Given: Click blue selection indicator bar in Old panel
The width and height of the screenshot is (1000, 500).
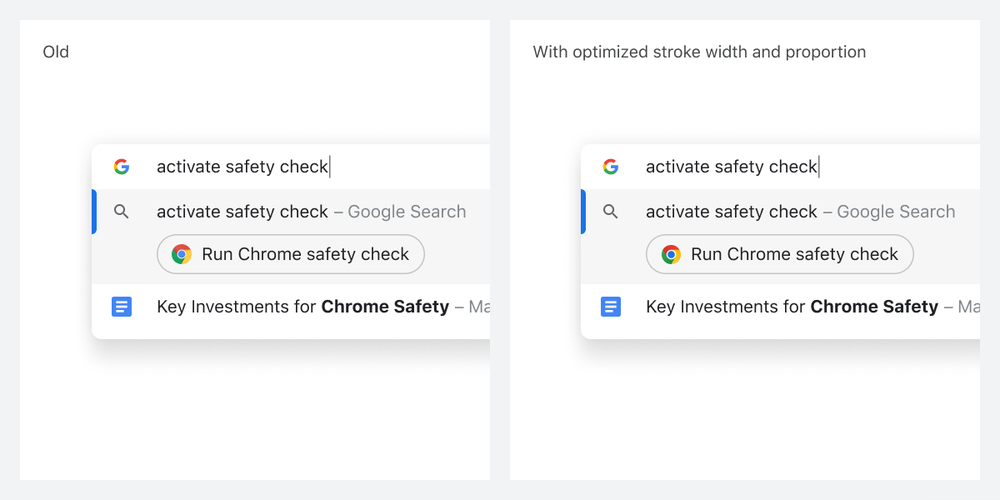Looking at the screenshot, I should tap(94, 212).
